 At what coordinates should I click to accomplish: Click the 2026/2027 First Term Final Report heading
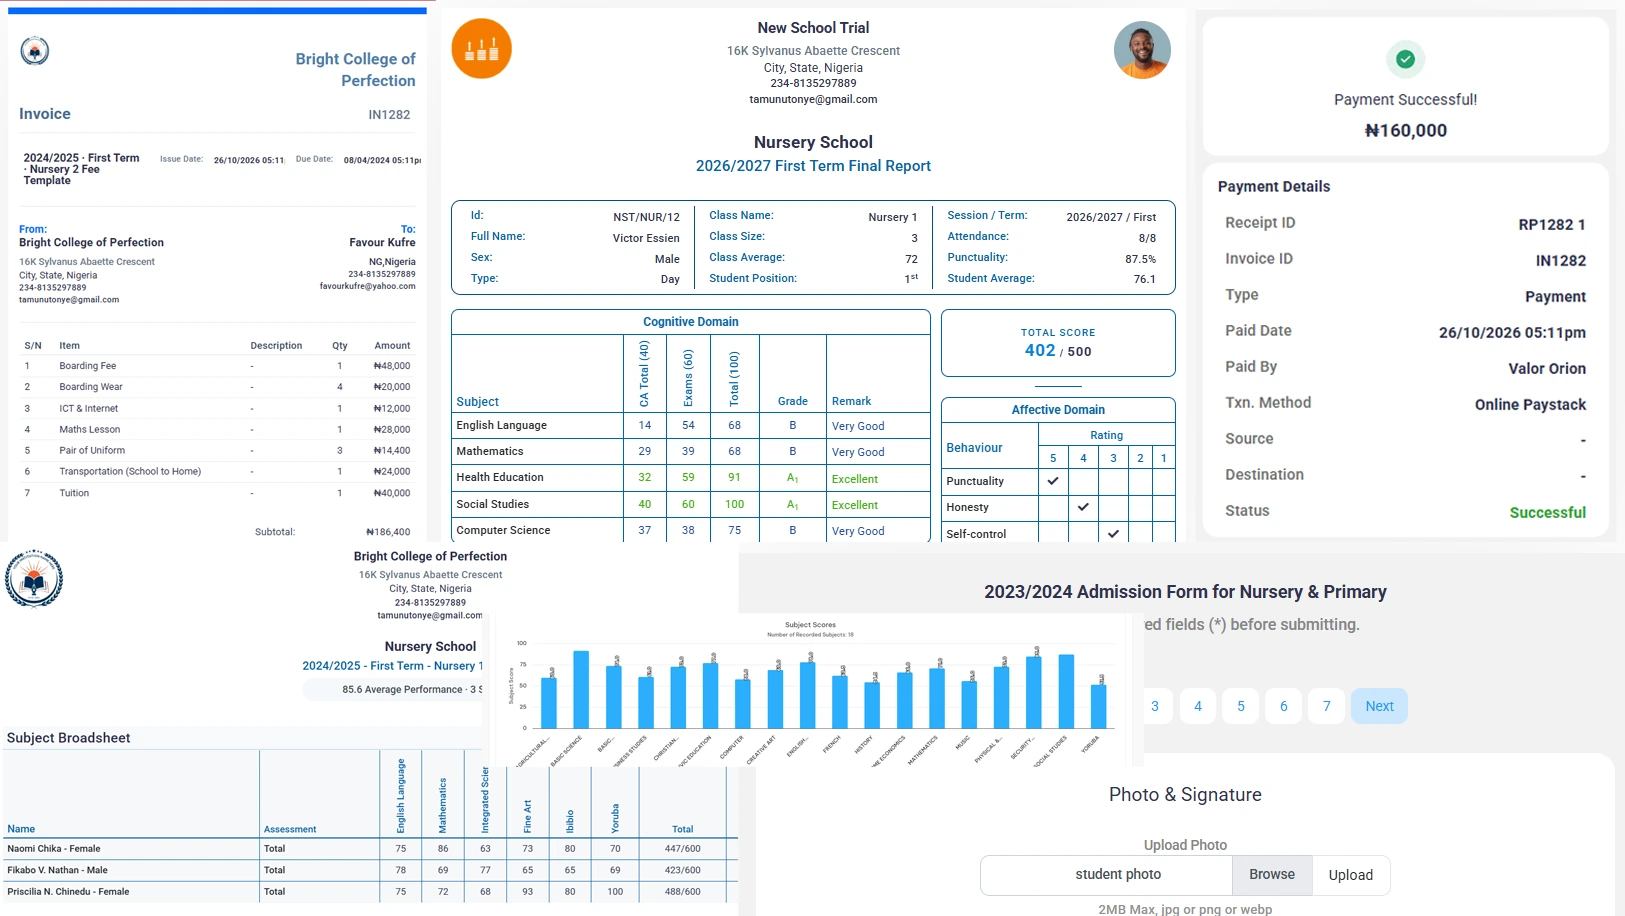813,166
